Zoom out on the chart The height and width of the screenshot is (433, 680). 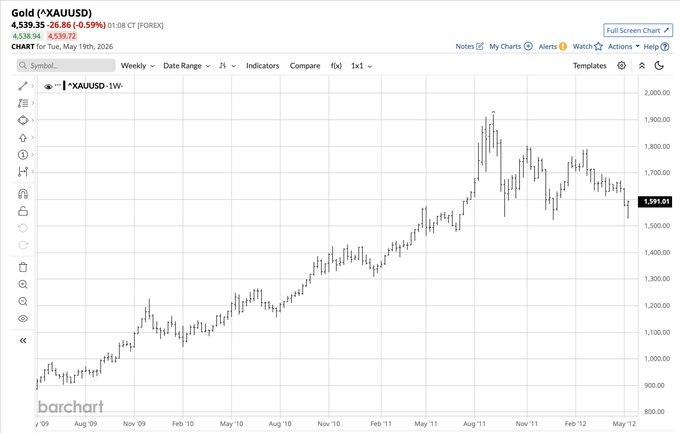23,302
